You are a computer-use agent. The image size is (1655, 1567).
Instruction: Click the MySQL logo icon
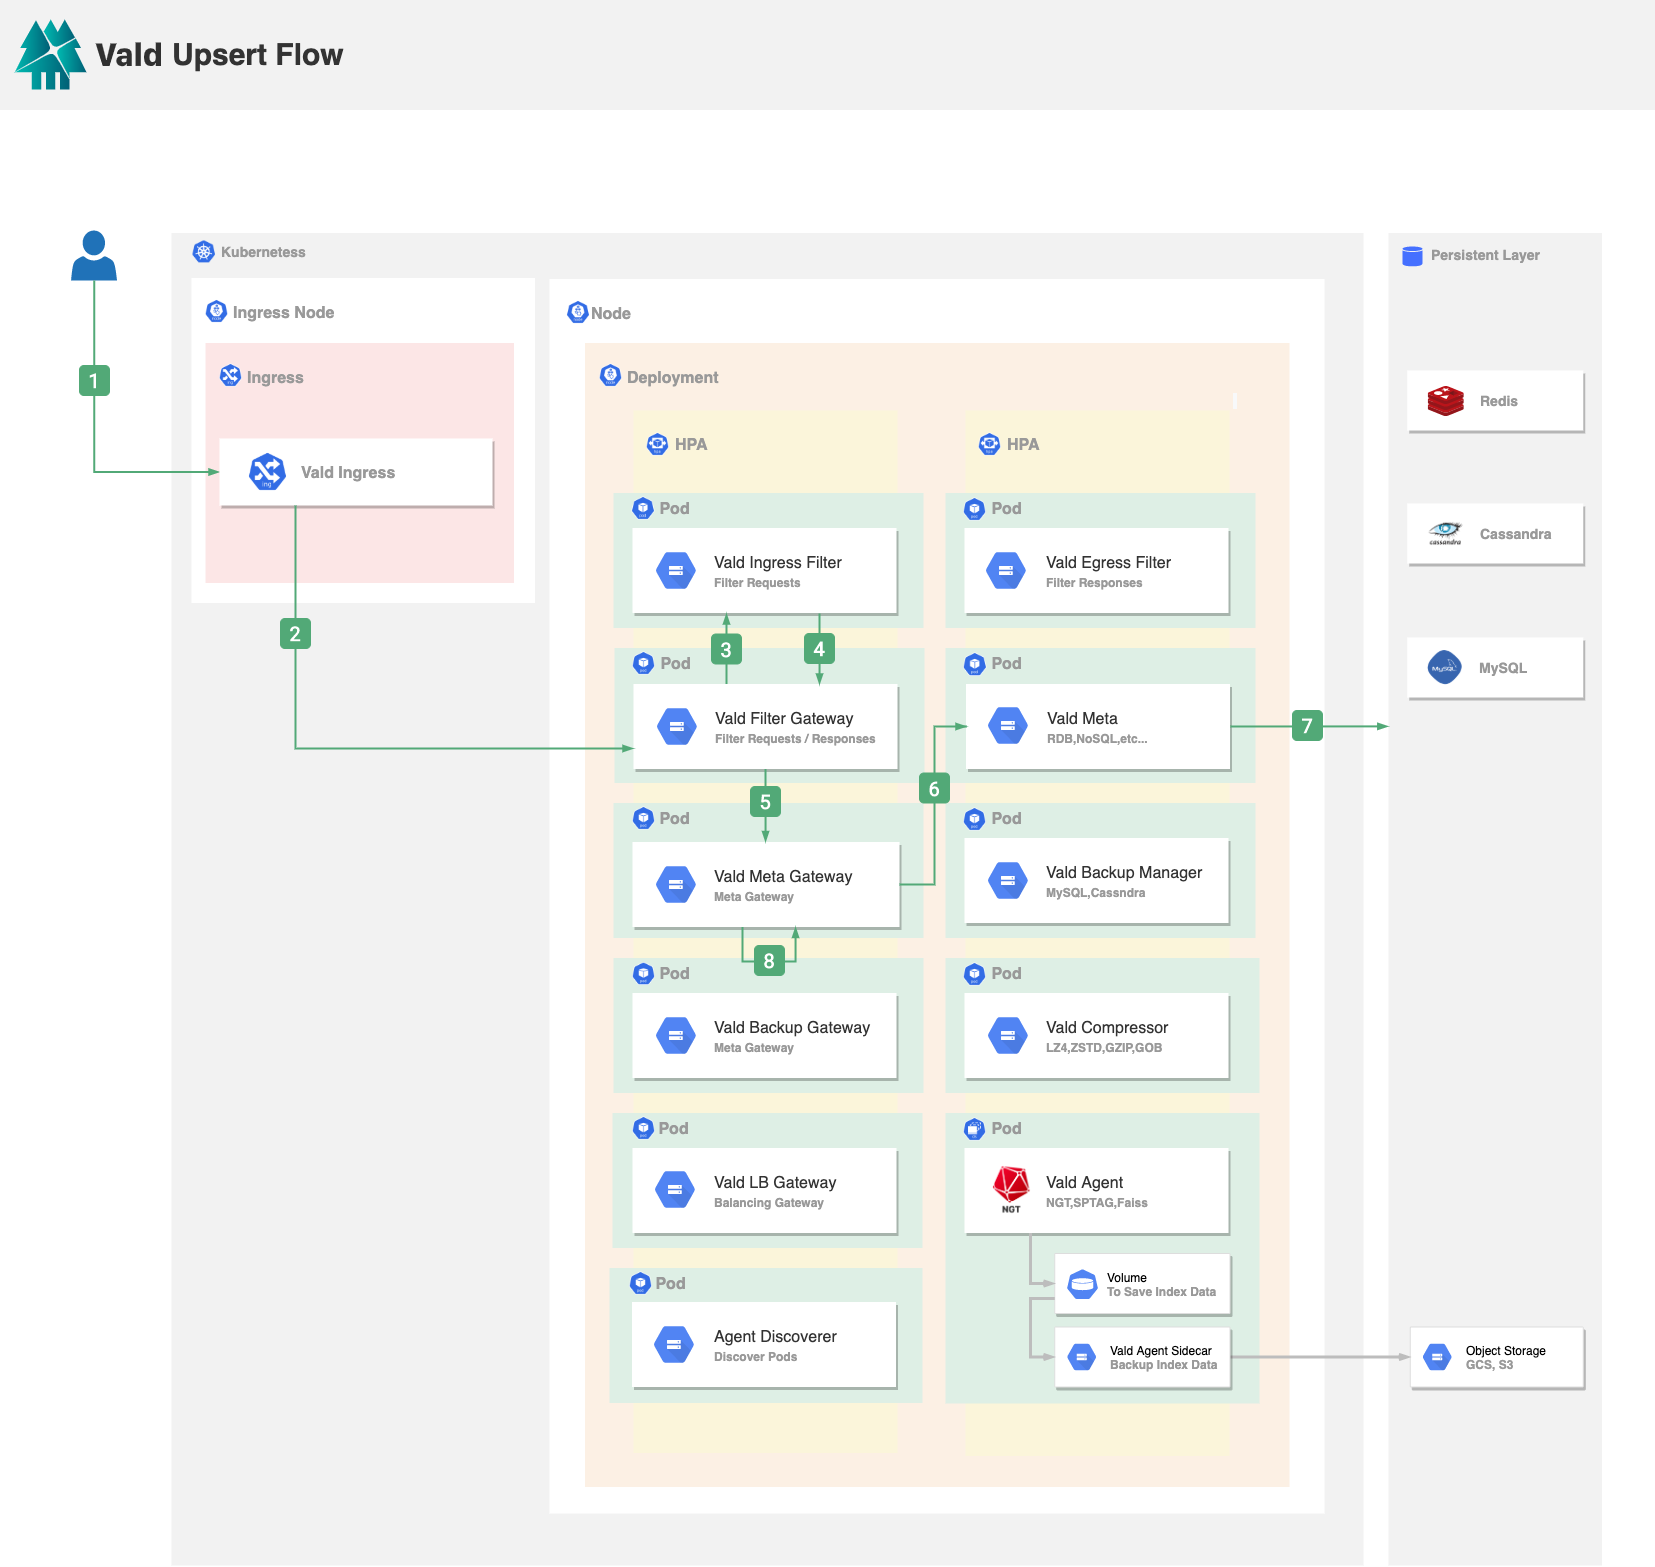point(1444,667)
